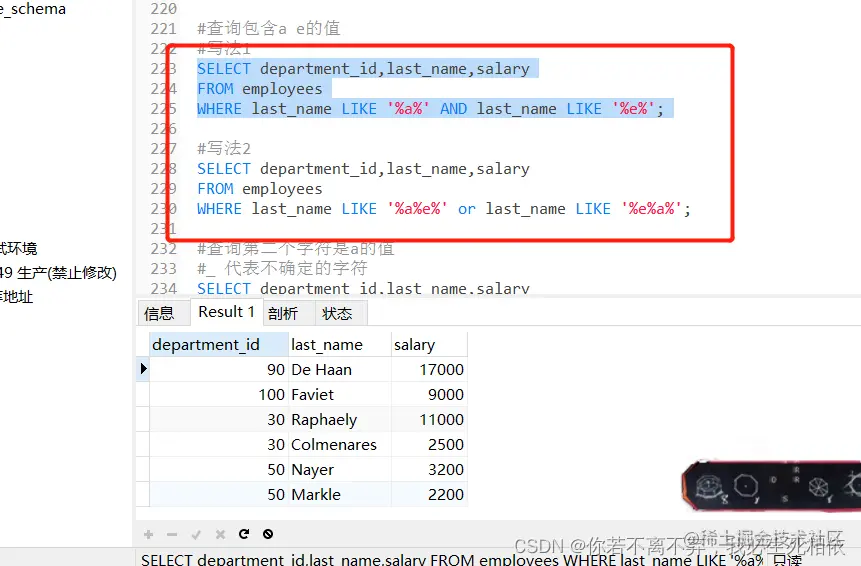Click the discard changes X icon

point(220,534)
